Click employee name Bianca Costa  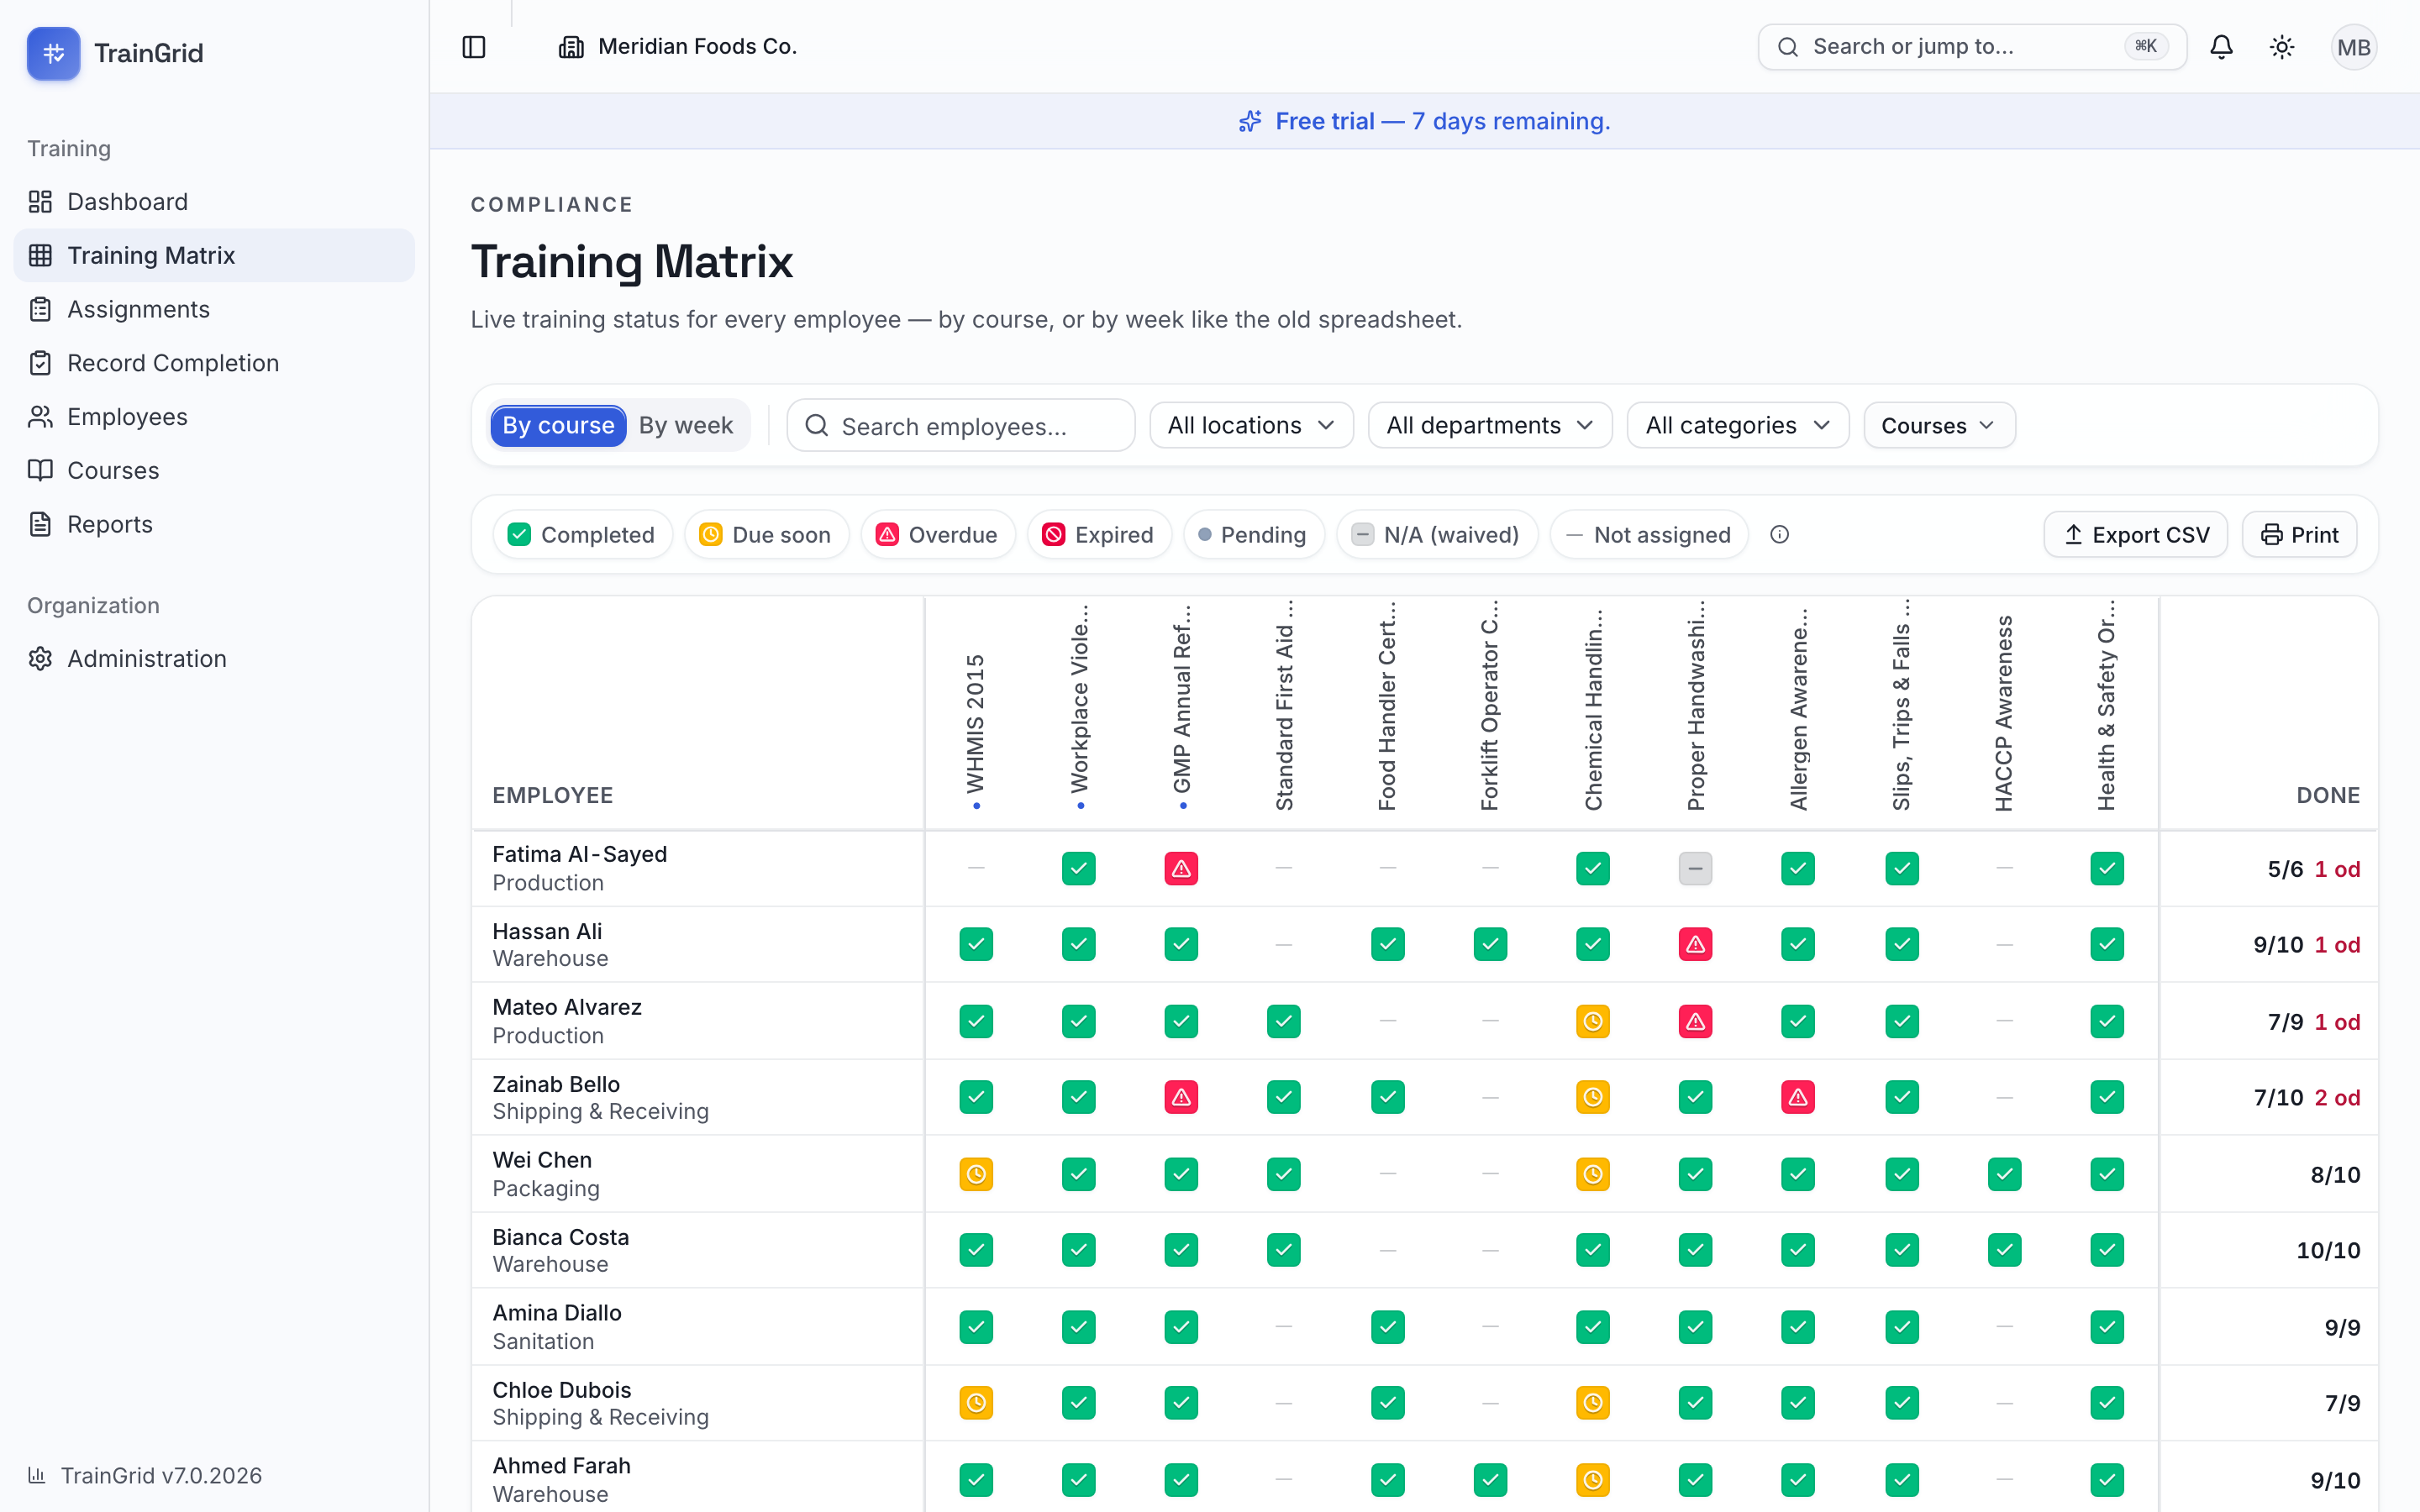(561, 1237)
